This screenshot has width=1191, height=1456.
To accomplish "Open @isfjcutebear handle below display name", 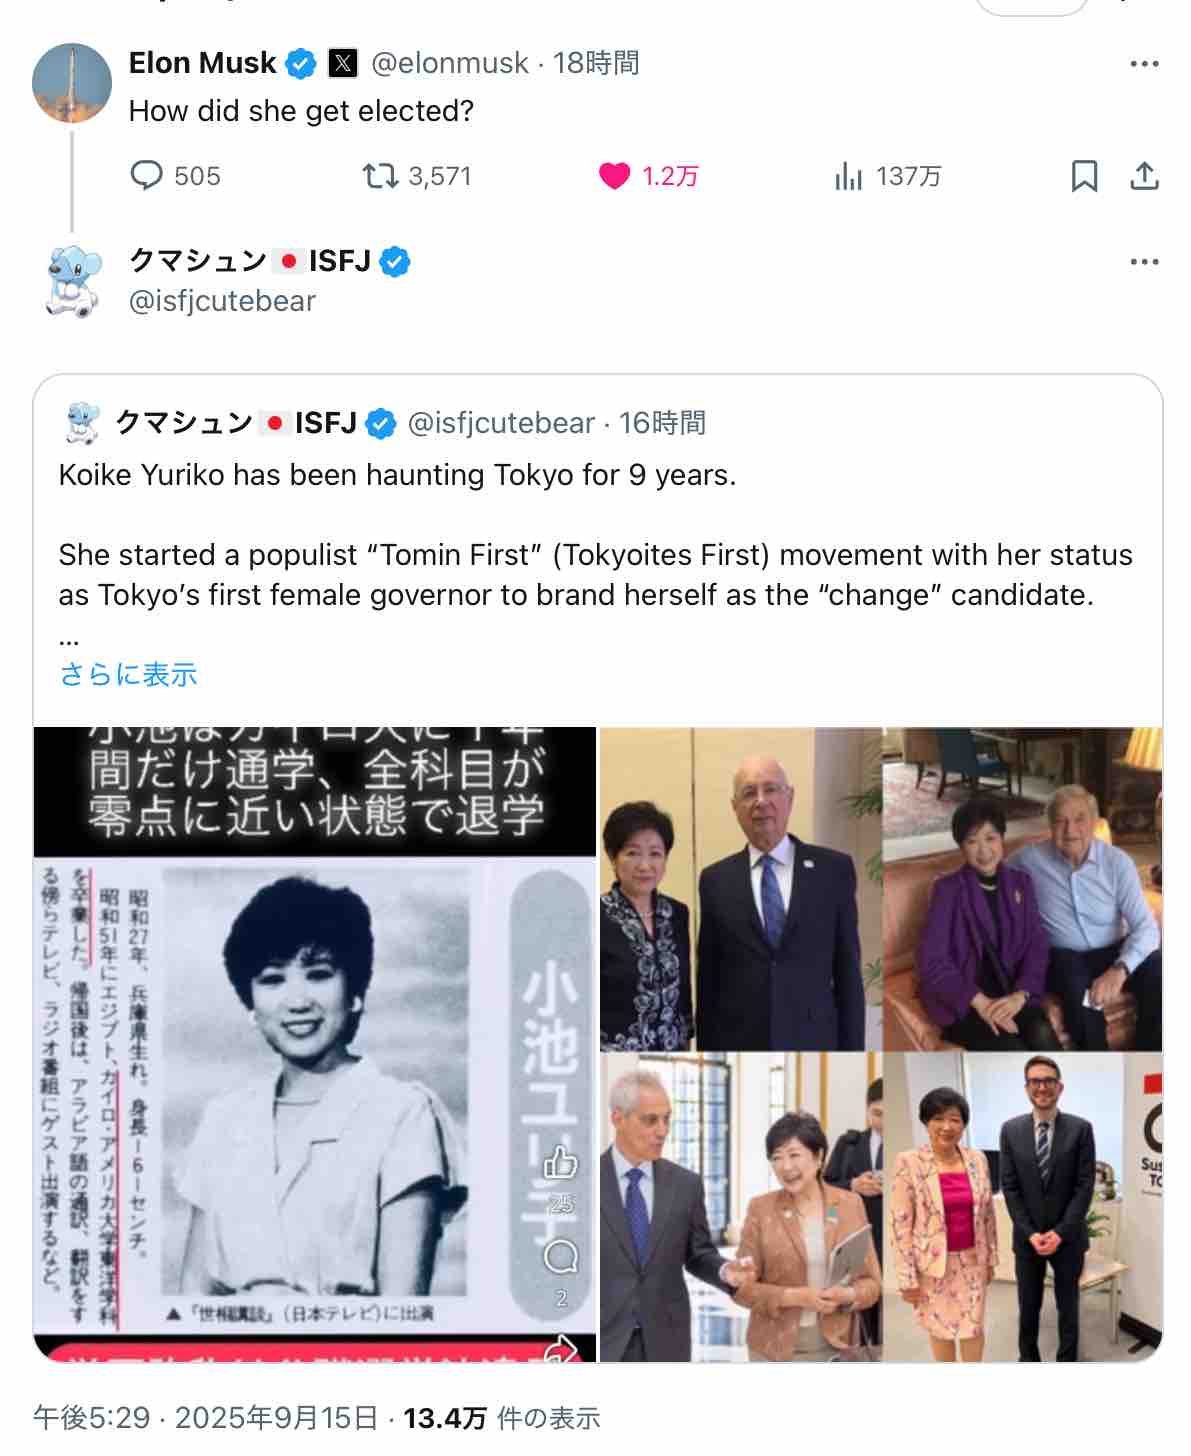I will point(222,301).
